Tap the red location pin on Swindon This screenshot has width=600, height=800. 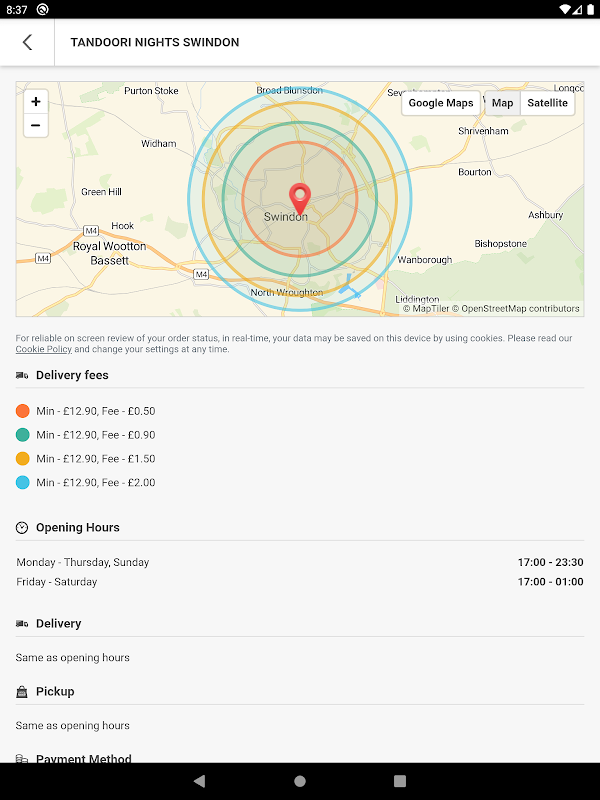pos(300,199)
